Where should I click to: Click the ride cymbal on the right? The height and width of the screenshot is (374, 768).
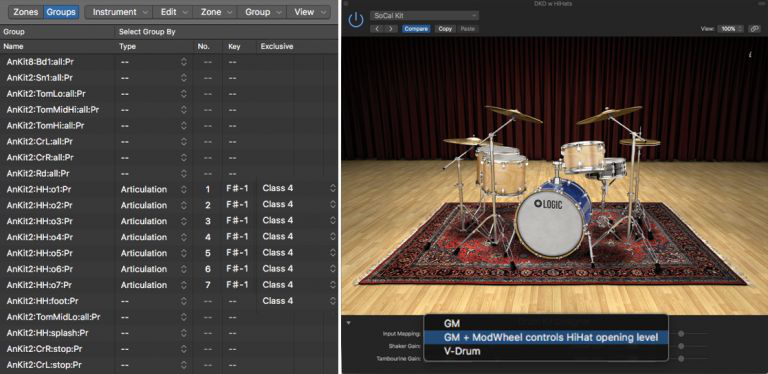pos(640,142)
